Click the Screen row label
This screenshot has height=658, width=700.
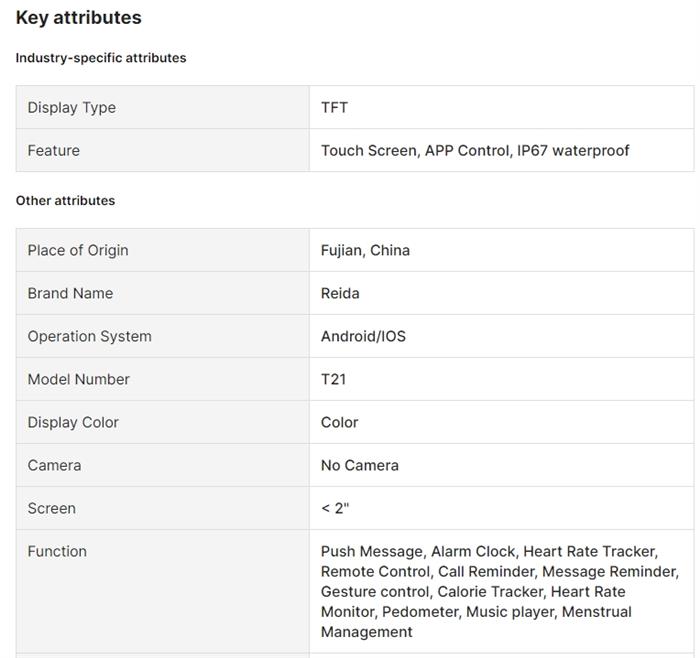52,509
